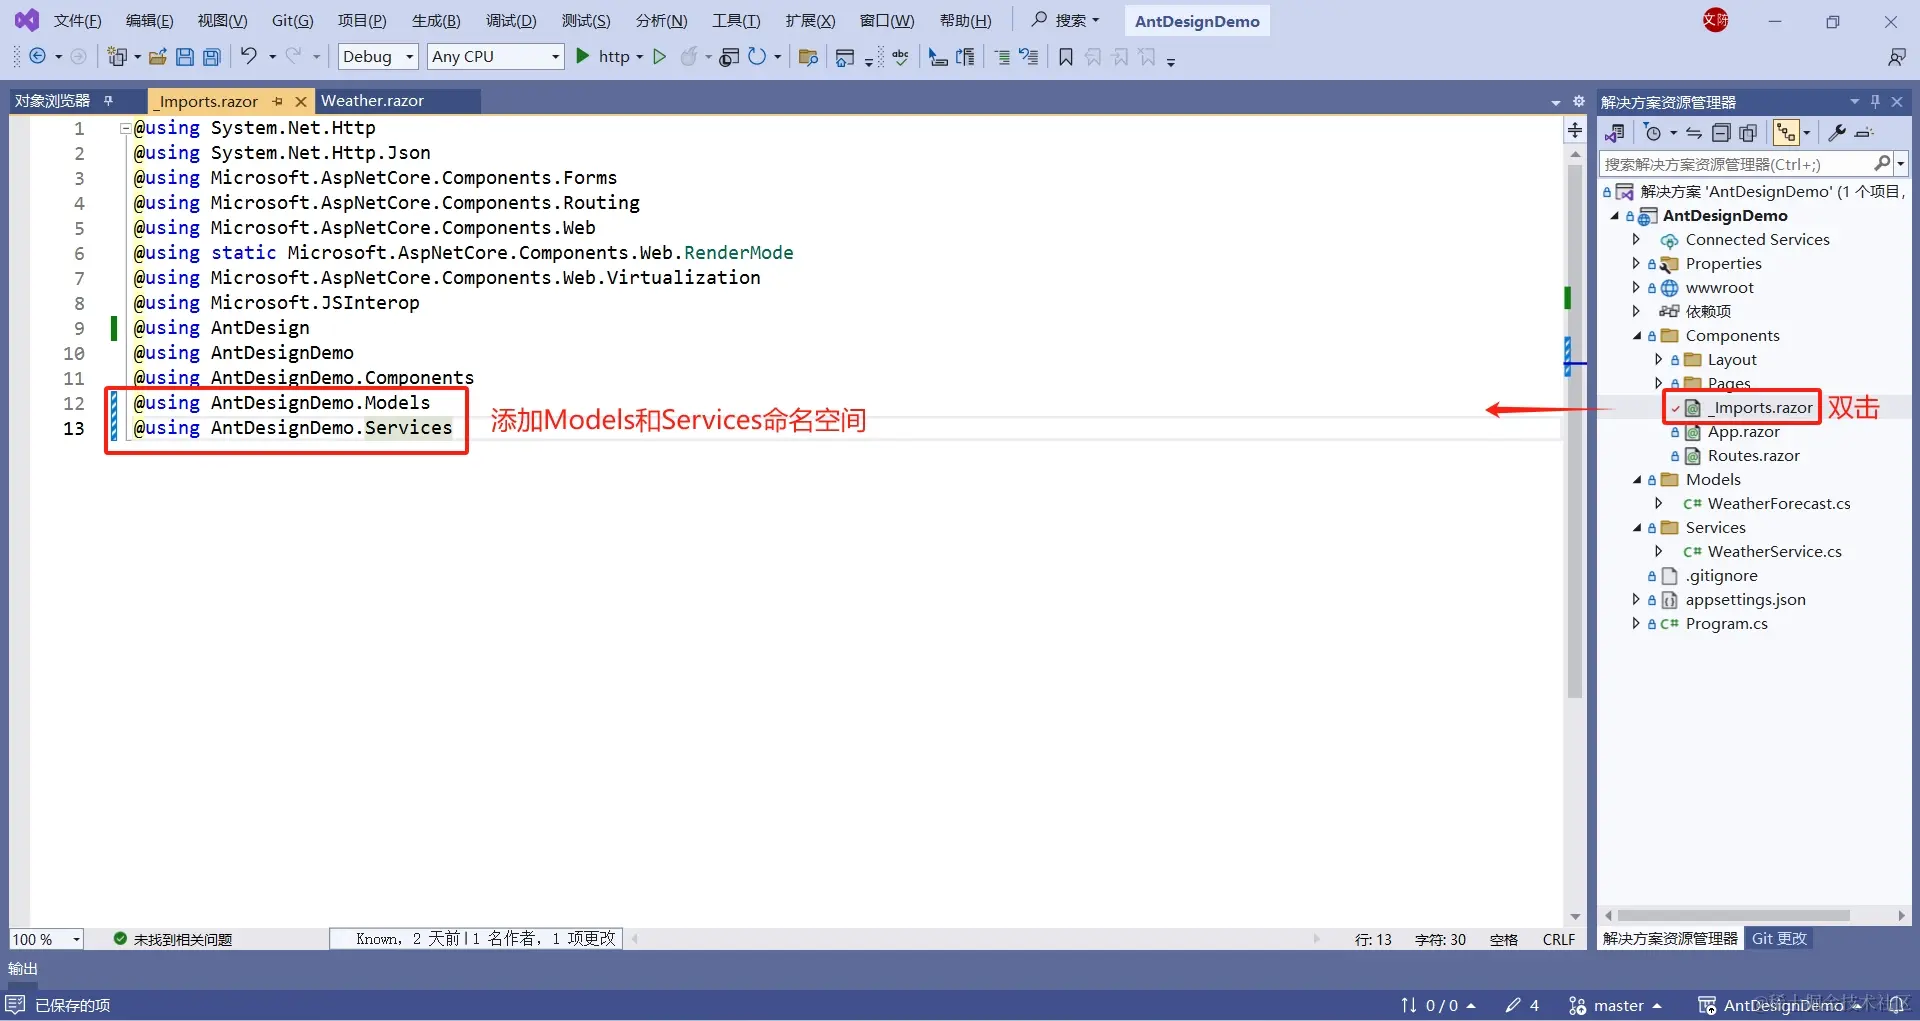Viewport: 1920px width, 1021px height.
Task: Click the 未找到相关问题 status indicator
Action: pyautogui.click(x=173, y=939)
